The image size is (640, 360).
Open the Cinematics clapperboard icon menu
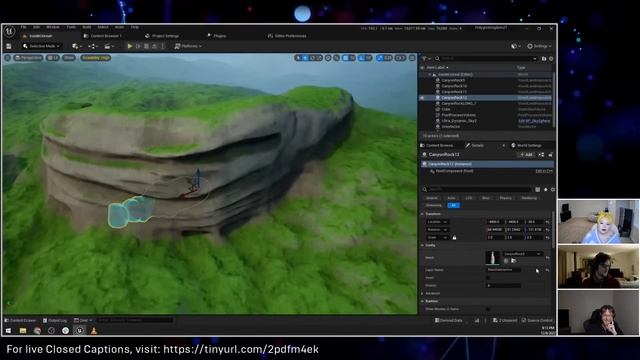[109, 46]
